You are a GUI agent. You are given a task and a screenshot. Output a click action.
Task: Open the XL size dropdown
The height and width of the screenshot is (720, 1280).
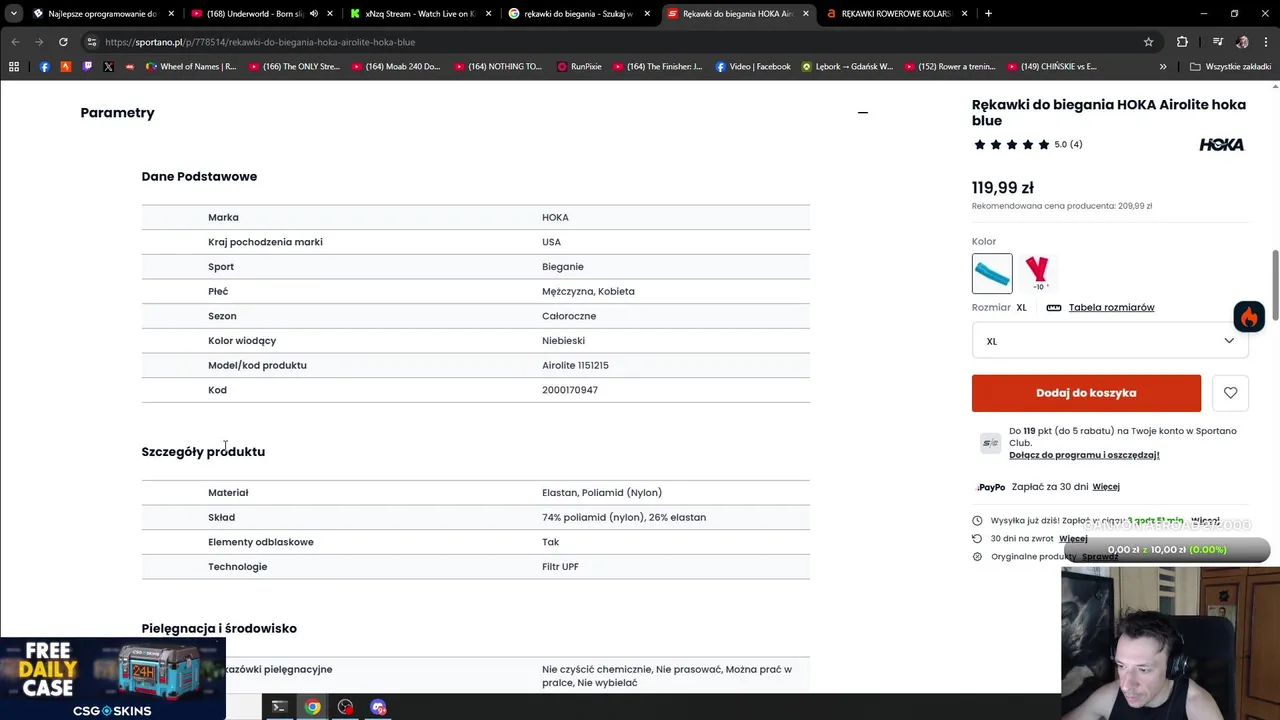(1110, 341)
